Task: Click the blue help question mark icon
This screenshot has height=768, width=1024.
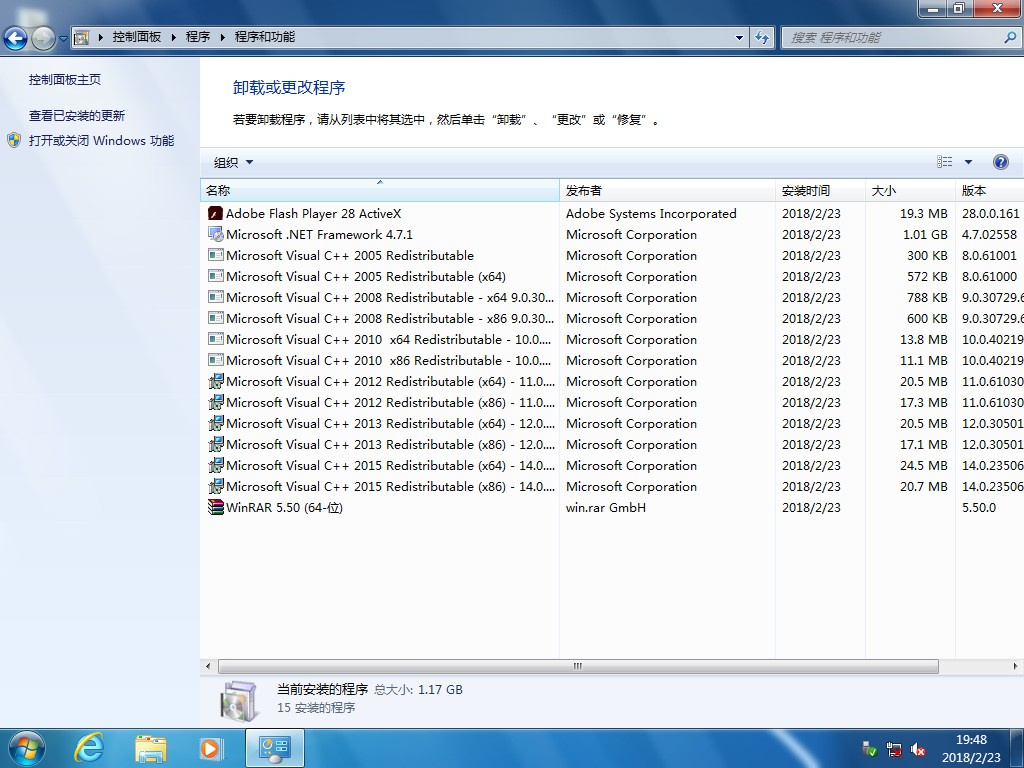Action: pyautogui.click(x=1000, y=162)
